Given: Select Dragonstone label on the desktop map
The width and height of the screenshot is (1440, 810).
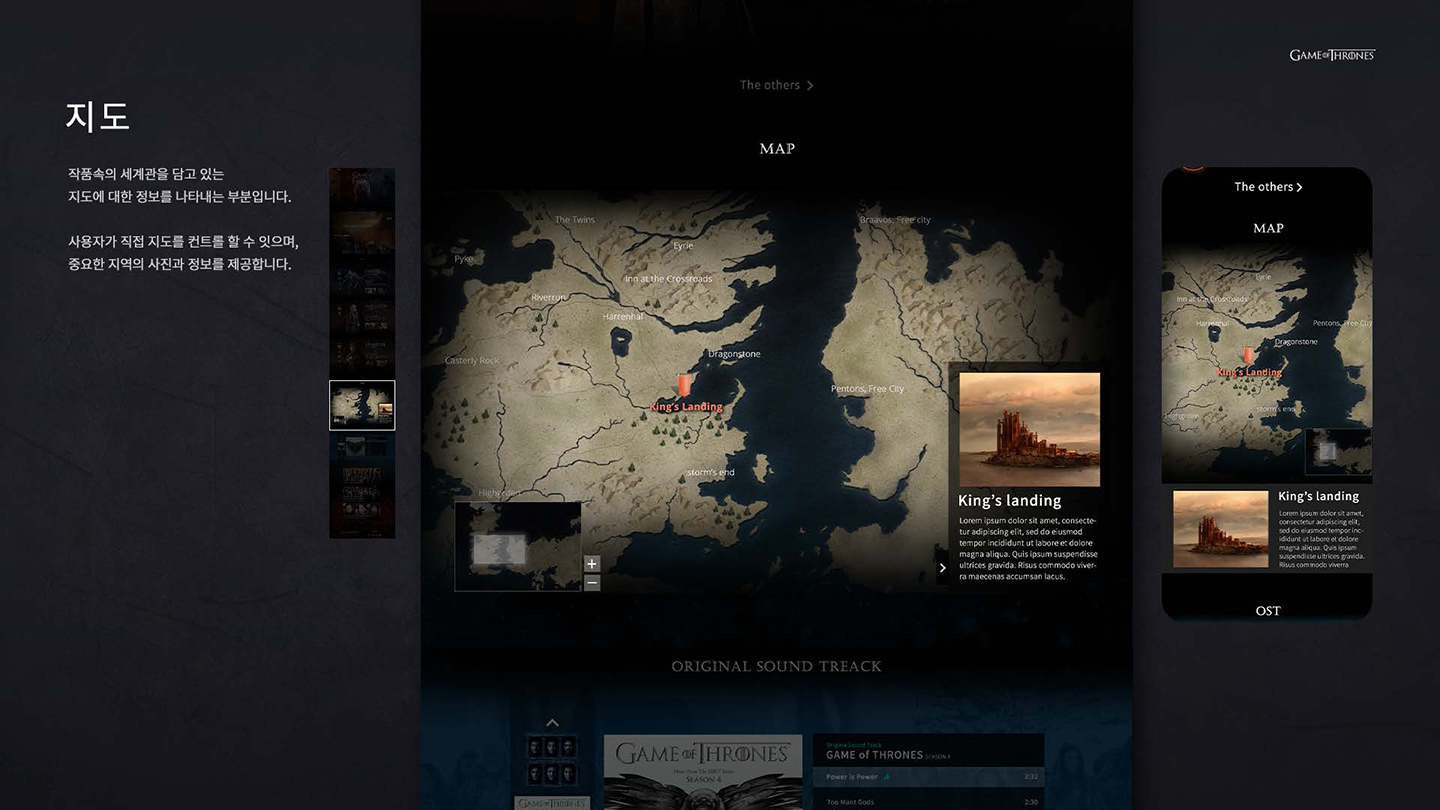Looking at the screenshot, I should (x=734, y=354).
